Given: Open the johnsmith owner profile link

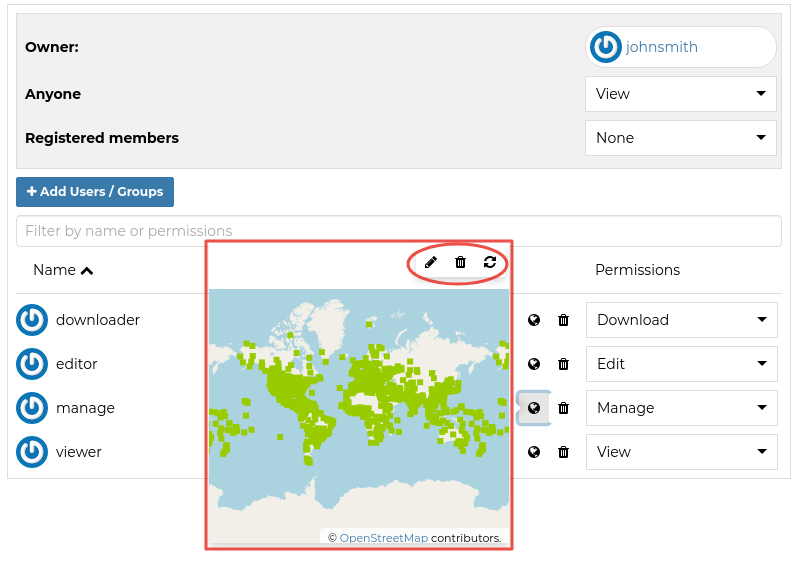Looking at the screenshot, I should click(661, 47).
